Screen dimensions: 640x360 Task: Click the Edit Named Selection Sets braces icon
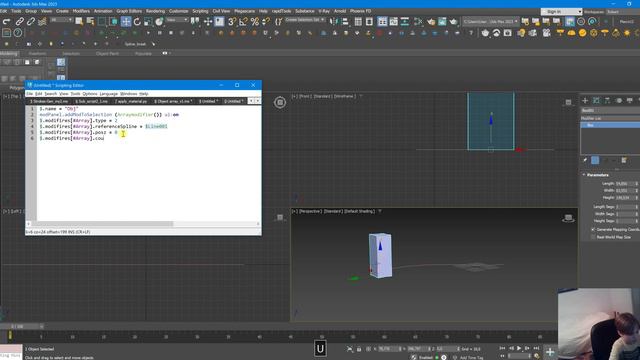click(278, 21)
